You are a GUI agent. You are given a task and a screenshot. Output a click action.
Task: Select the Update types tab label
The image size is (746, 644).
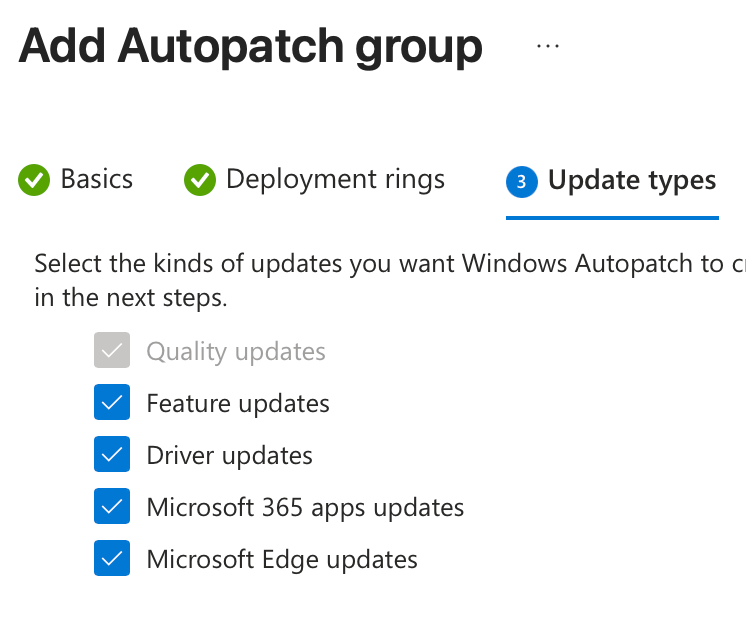(632, 181)
